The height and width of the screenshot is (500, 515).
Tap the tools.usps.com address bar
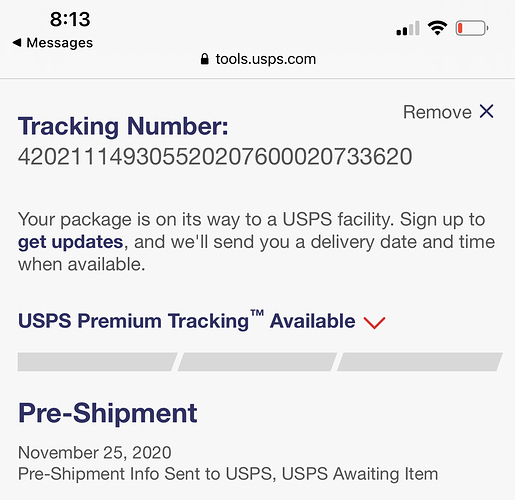[258, 59]
